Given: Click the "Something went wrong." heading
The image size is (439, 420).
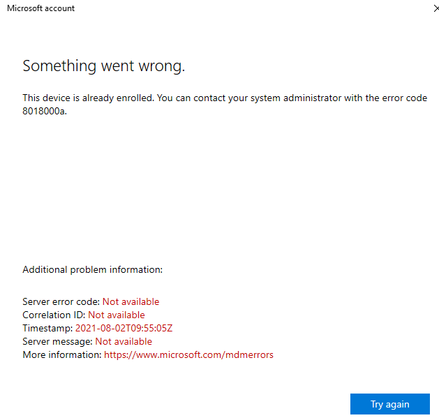Looking at the screenshot, I should (104, 66).
